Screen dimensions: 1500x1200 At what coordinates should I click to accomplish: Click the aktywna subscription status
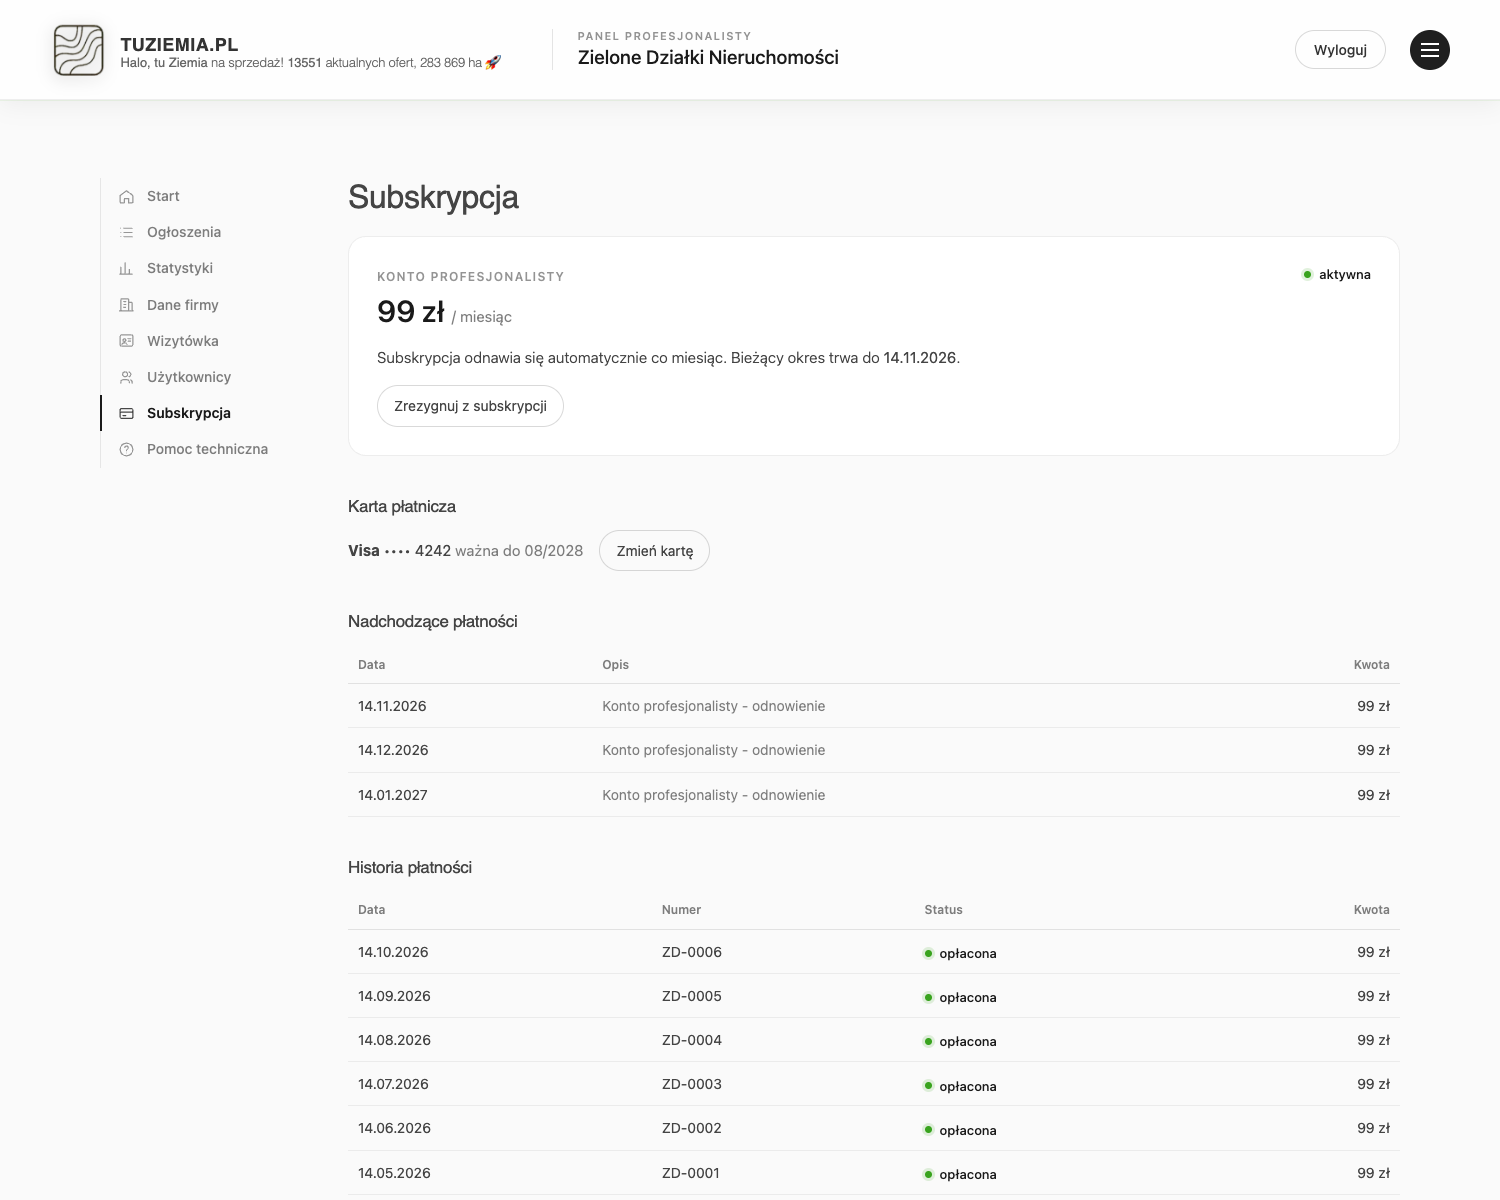1336,274
